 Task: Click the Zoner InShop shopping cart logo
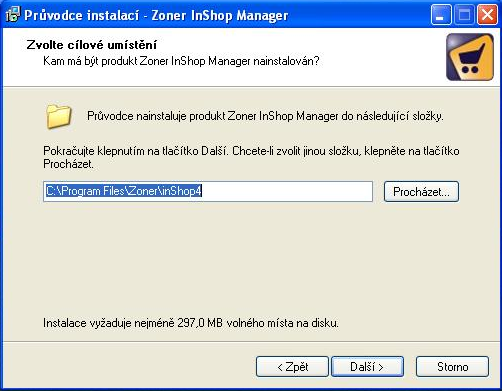tap(470, 57)
